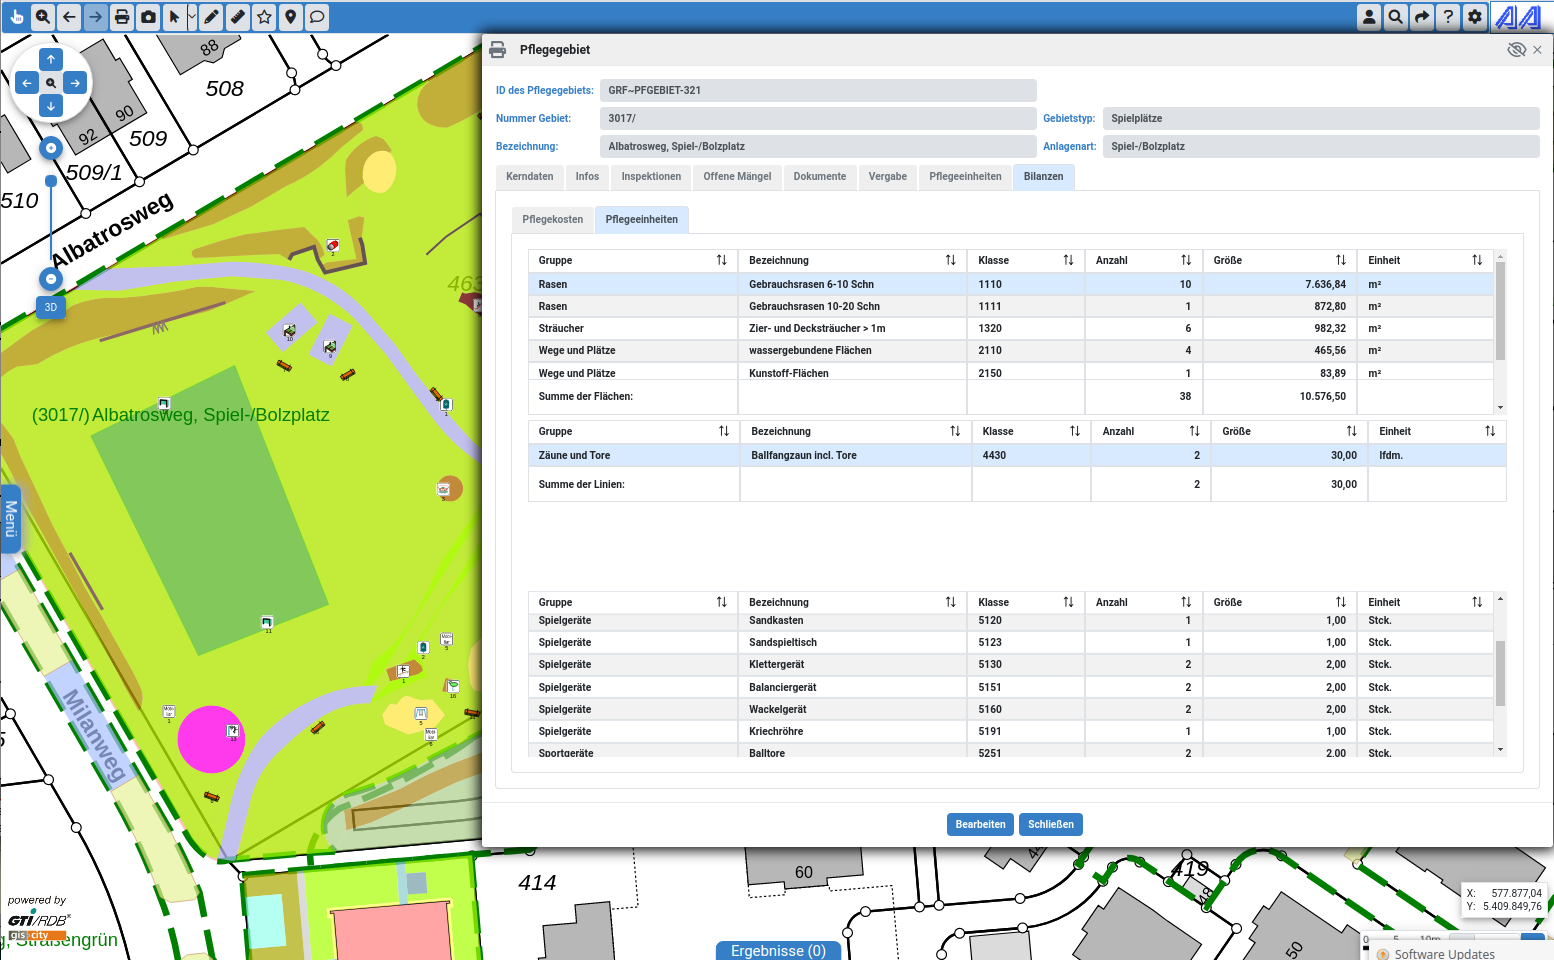The height and width of the screenshot is (960, 1554).
Task: Select the pan hand tool
Action: click(x=16, y=17)
